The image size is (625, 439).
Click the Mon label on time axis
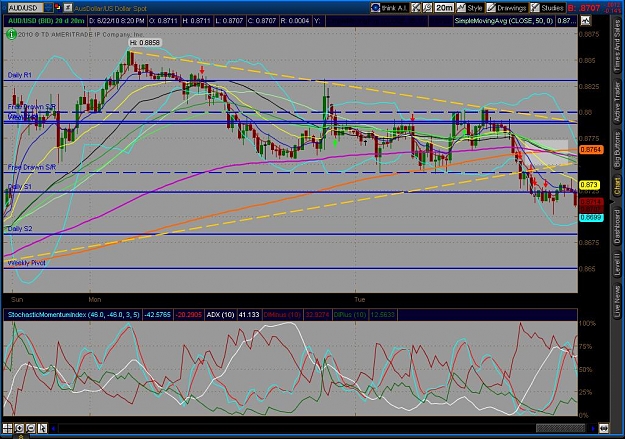pos(95,299)
